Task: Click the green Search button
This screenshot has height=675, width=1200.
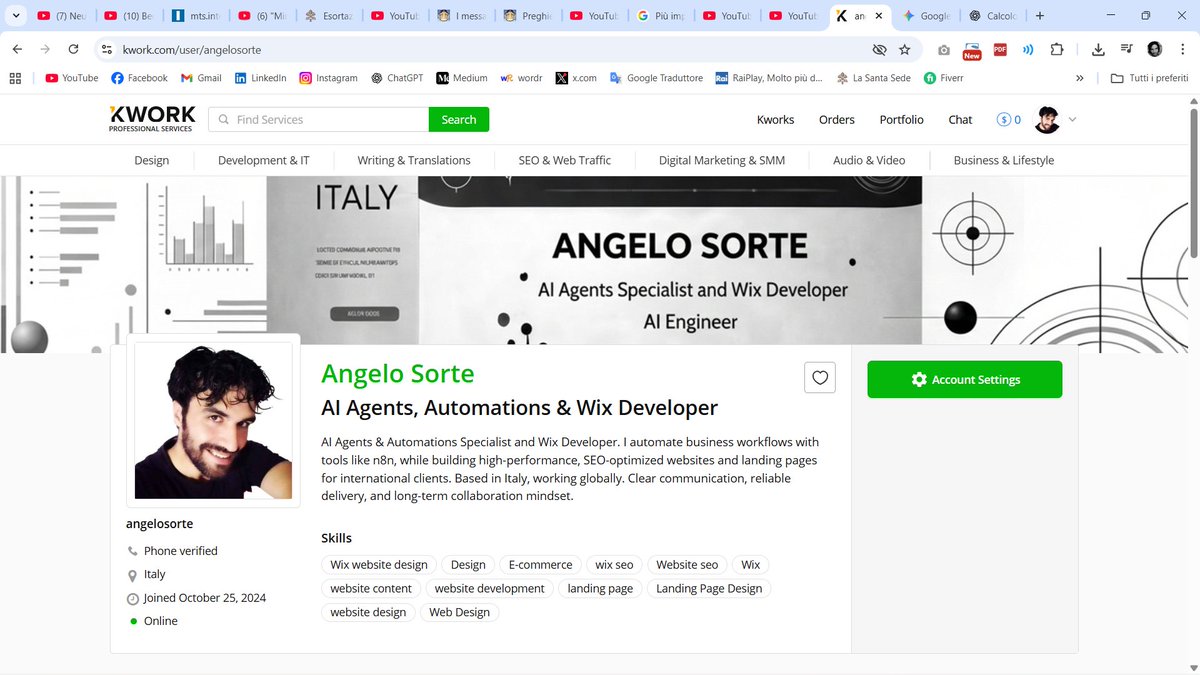Action: [x=459, y=119]
